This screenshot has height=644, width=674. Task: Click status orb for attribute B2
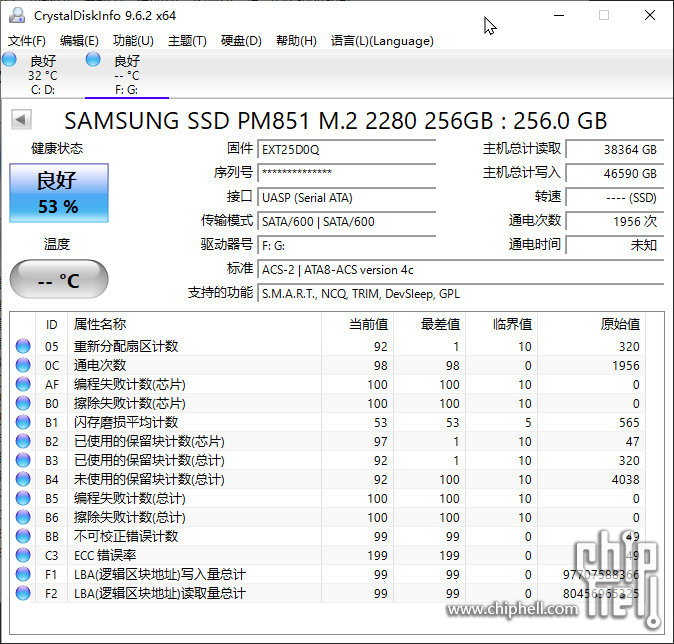point(23,441)
